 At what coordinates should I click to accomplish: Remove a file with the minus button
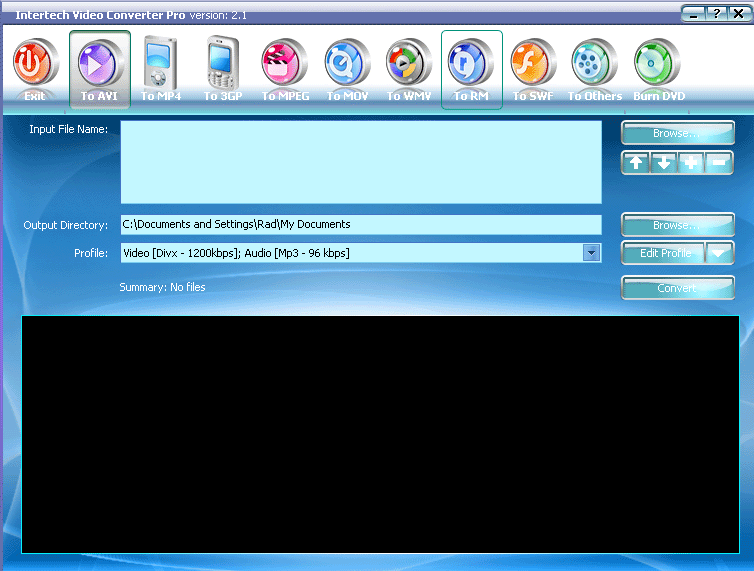click(x=719, y=163)
